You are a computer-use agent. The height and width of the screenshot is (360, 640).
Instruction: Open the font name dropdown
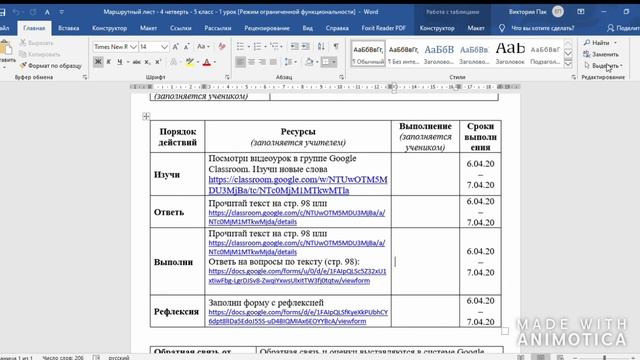[133, 47]
